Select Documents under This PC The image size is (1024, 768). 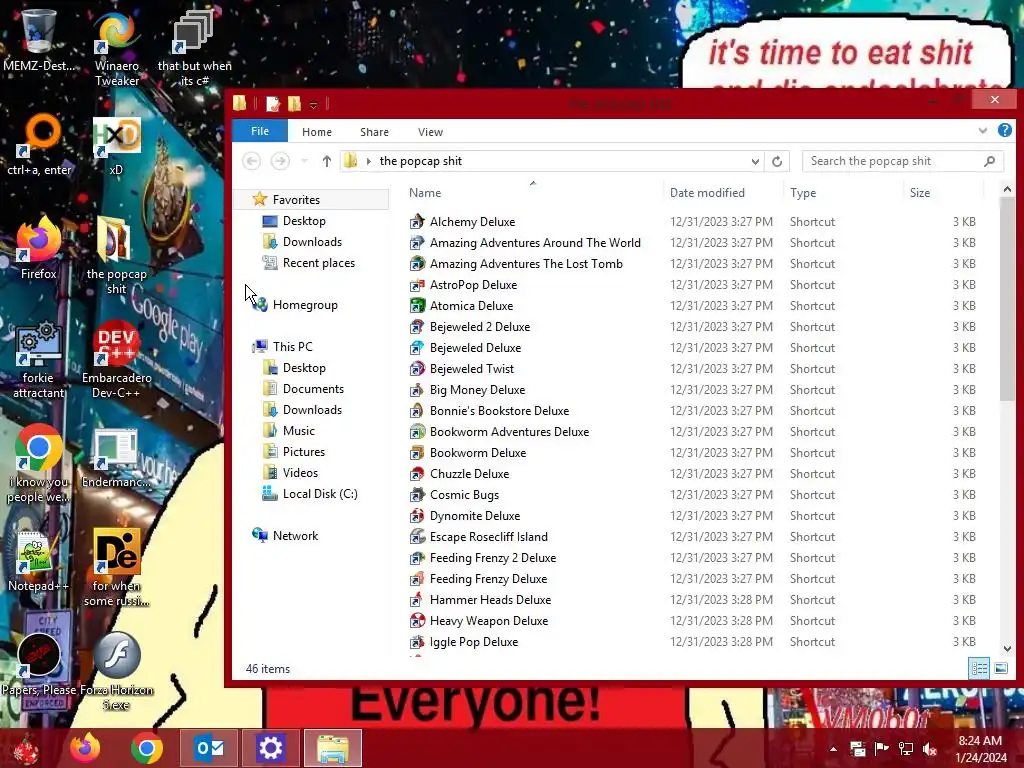[x=313, y=389]
